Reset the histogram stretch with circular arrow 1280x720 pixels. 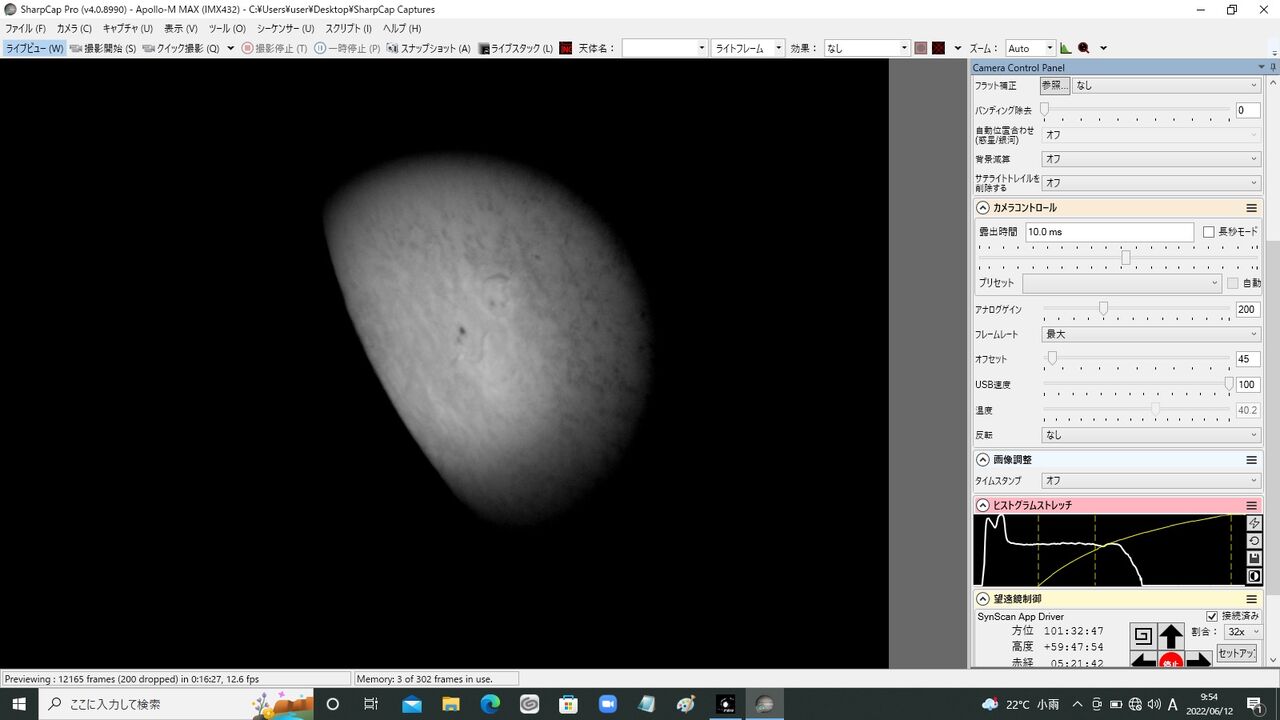(x=1254, y=541)
